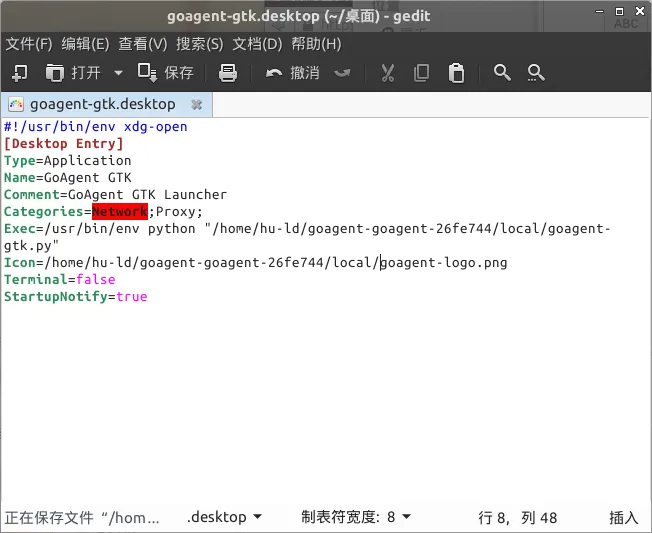The height and width of the screenshot is (533, 652).
Task: Print the document using printer icon
Action: coord(228,73)
